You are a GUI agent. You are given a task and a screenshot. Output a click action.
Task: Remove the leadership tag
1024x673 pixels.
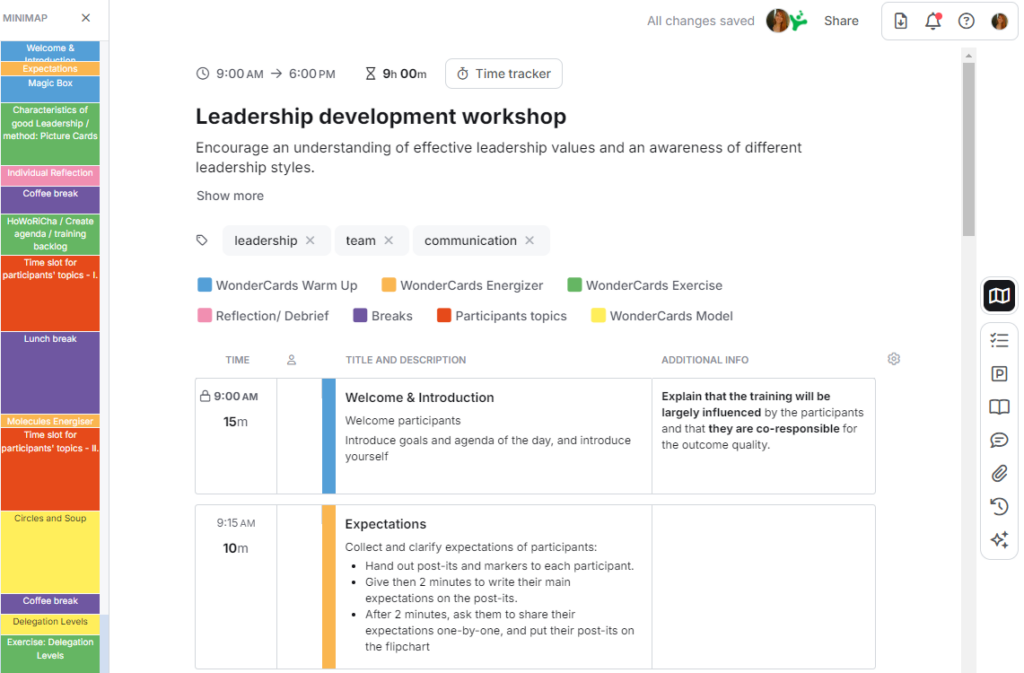pos(310,241)
